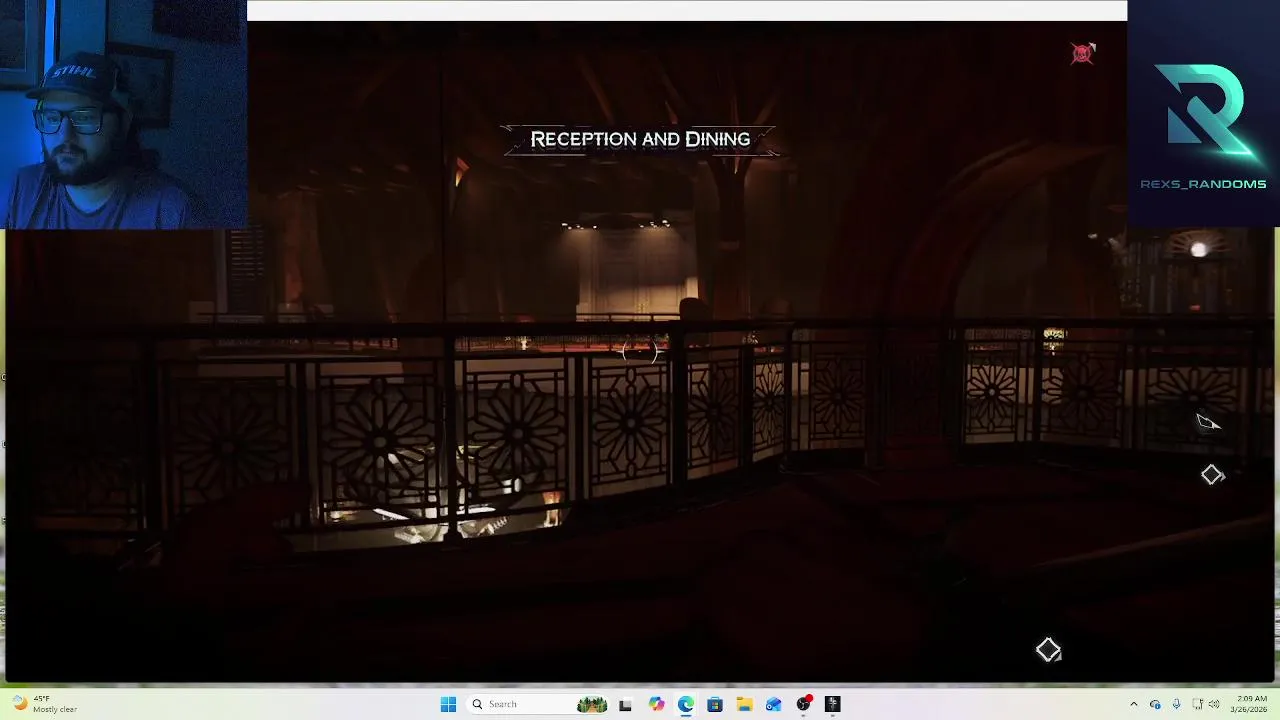The width and height of the screenshot is (1280, 720).
Task: Launch Copilot from the taskbar
Action: 656,704
